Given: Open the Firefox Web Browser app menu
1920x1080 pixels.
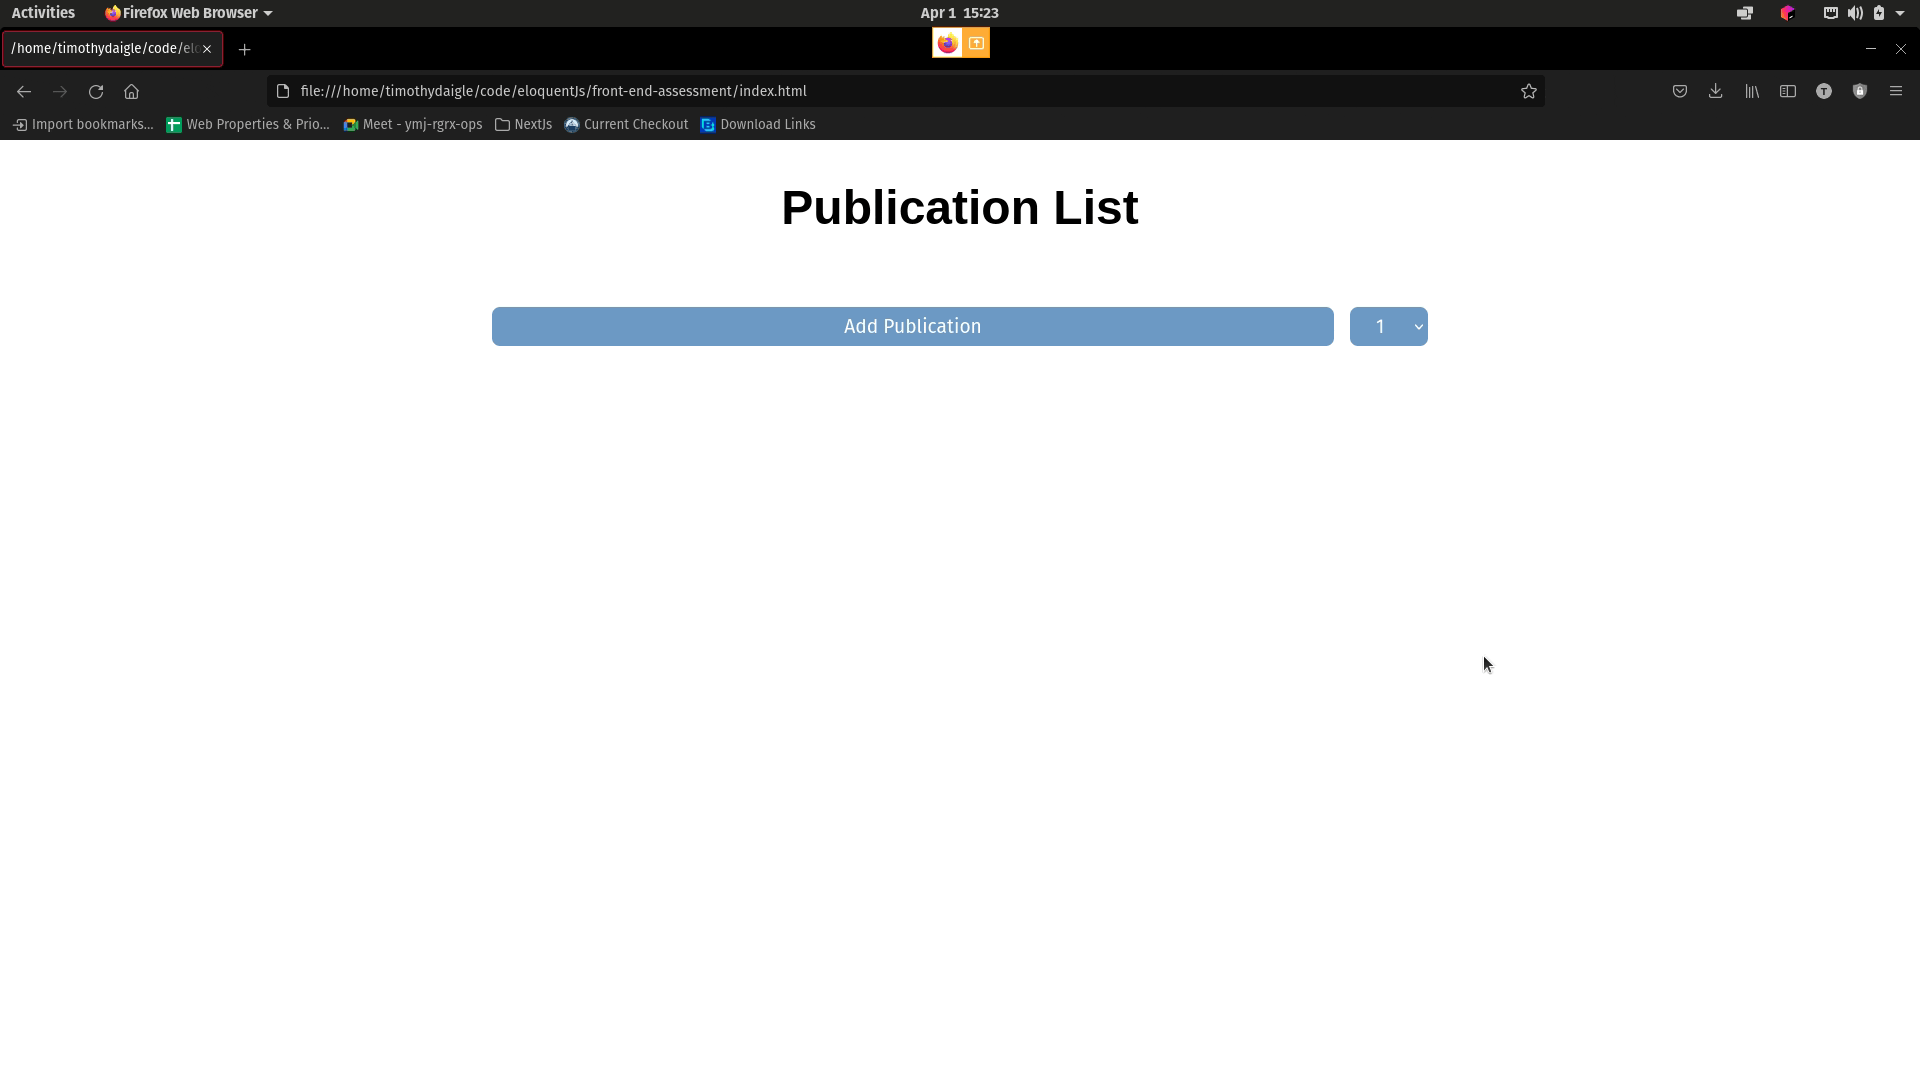Looking at the screenshot, I should (x=188, y=13).
